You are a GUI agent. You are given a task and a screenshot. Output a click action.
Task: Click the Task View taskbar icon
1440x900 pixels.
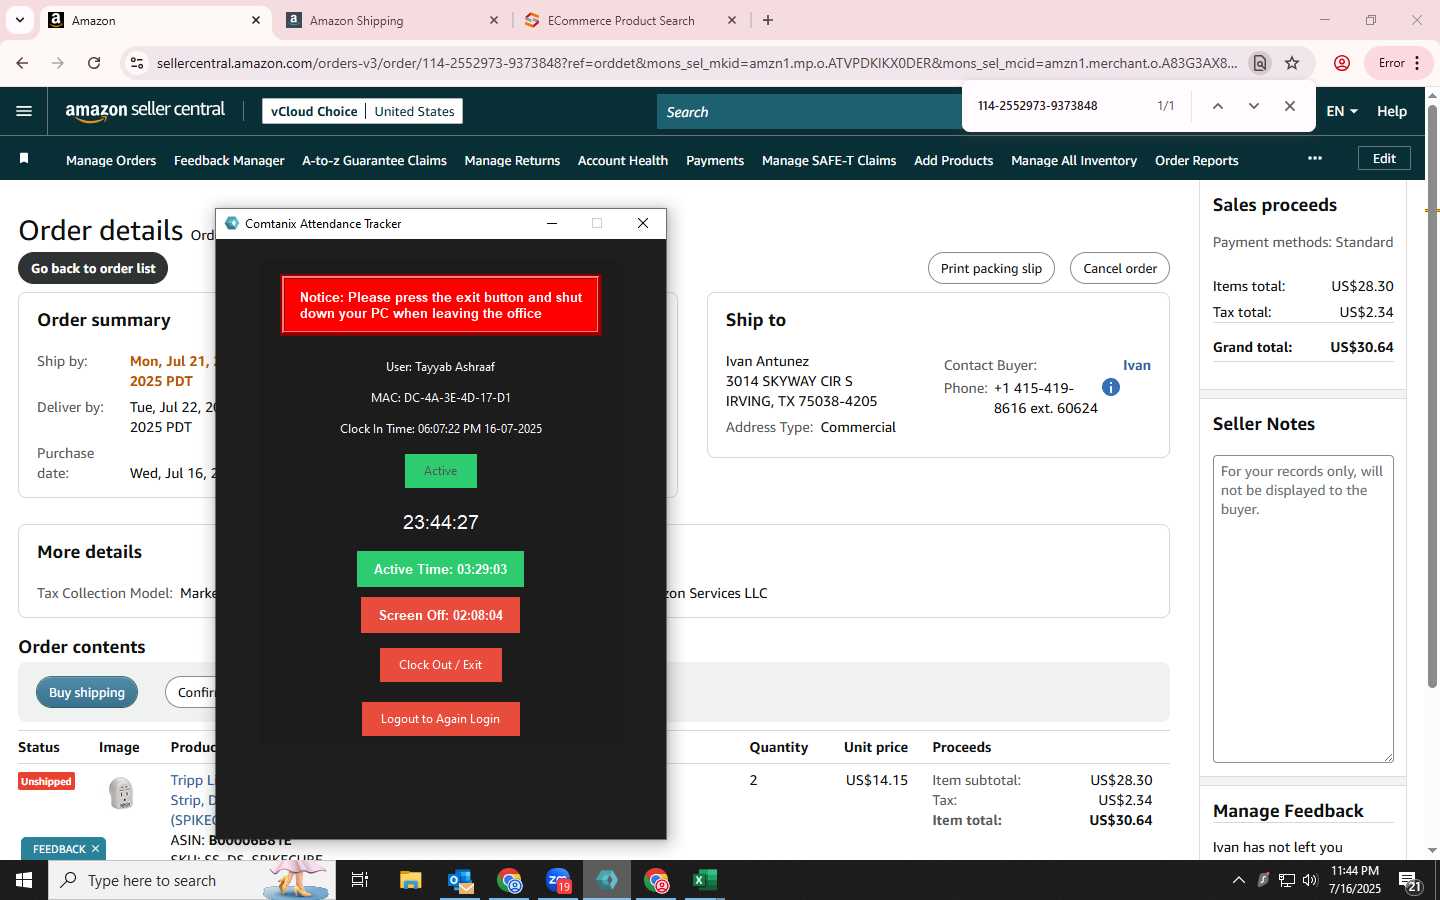pyautogui.click(x=360, y=880)
